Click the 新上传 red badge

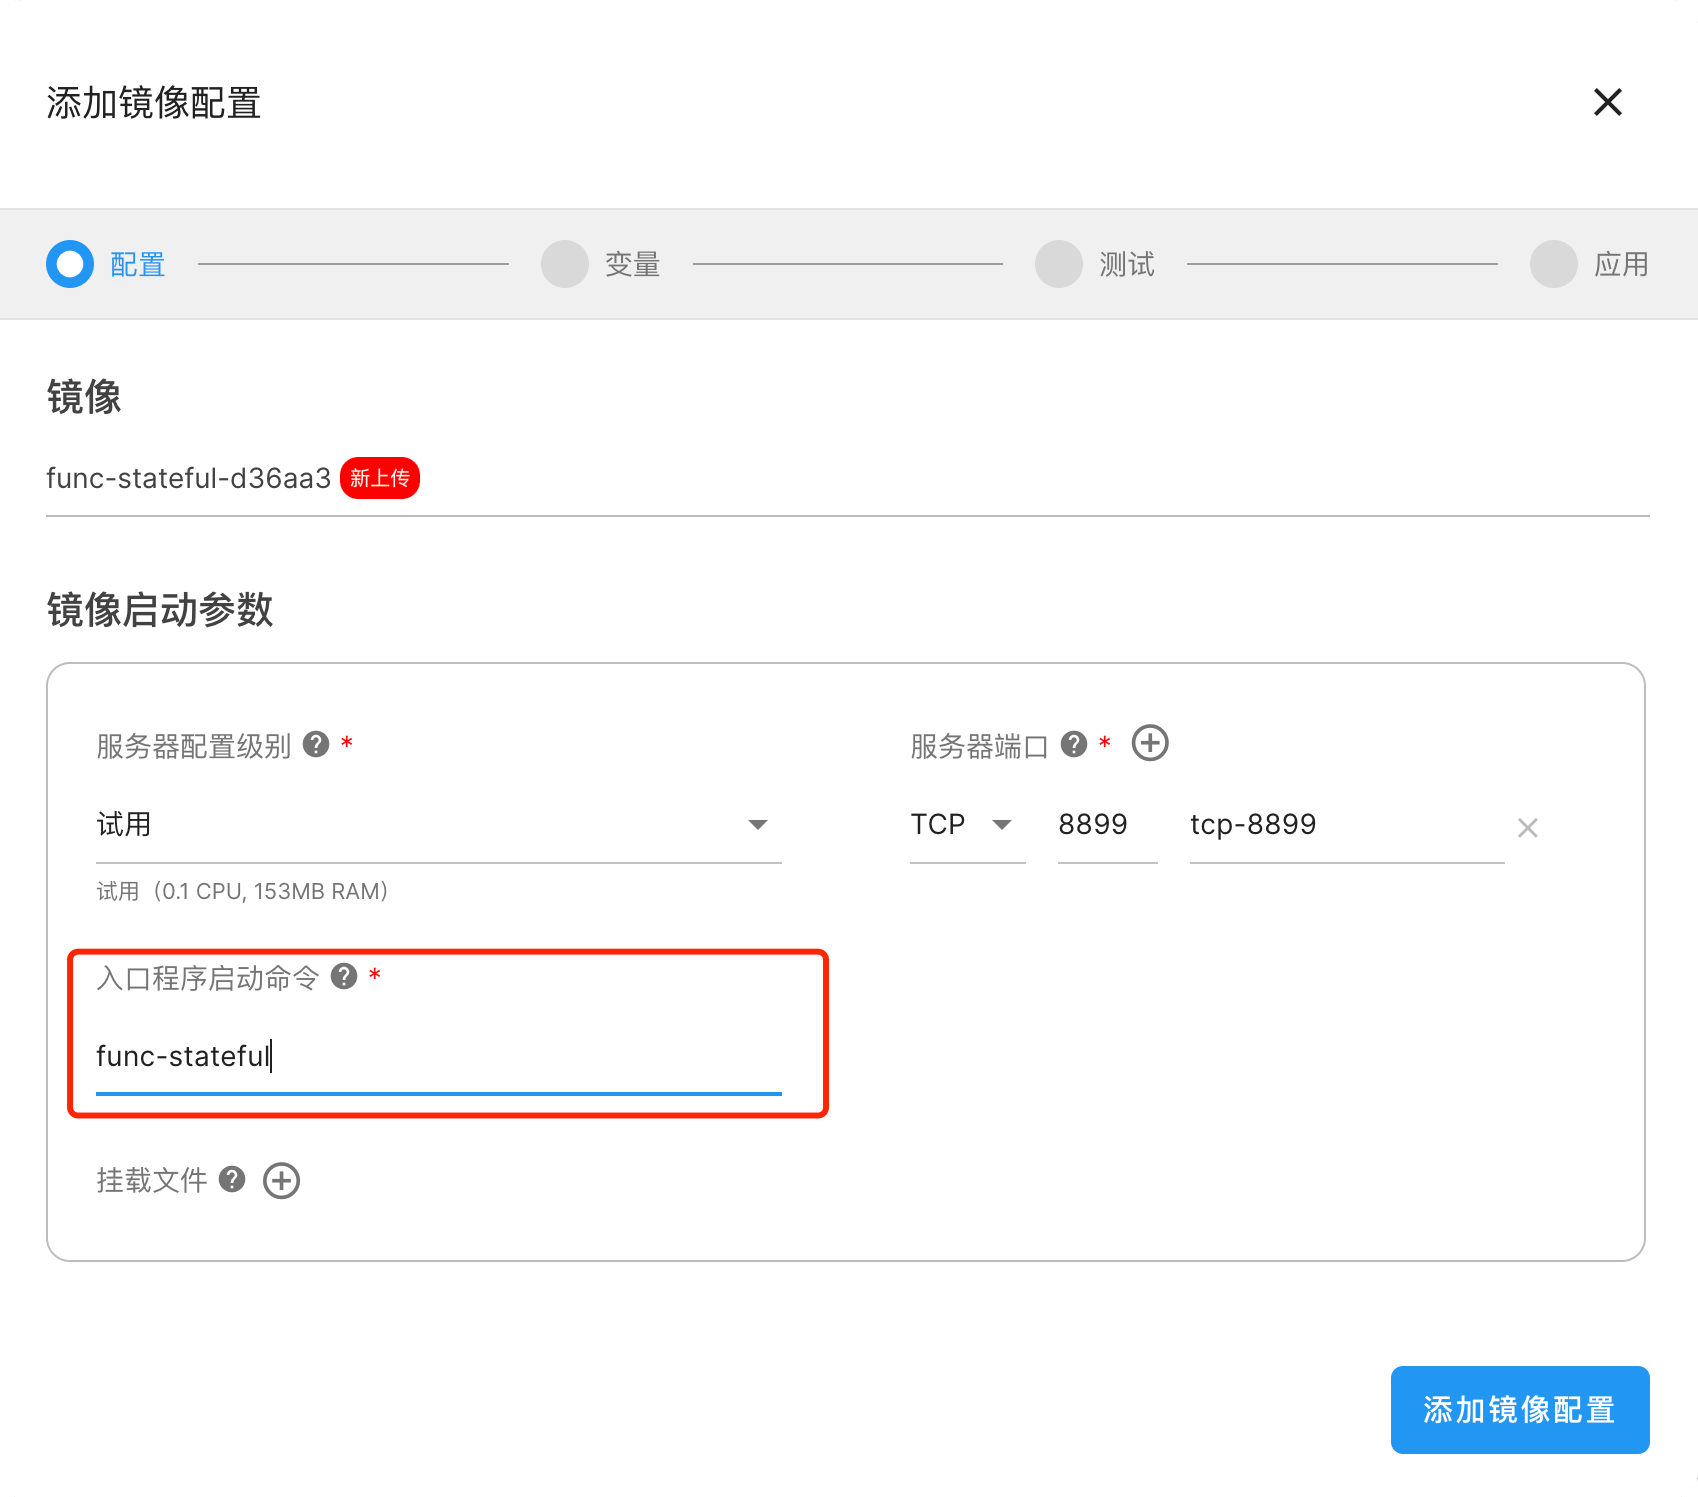pos(380,478)
